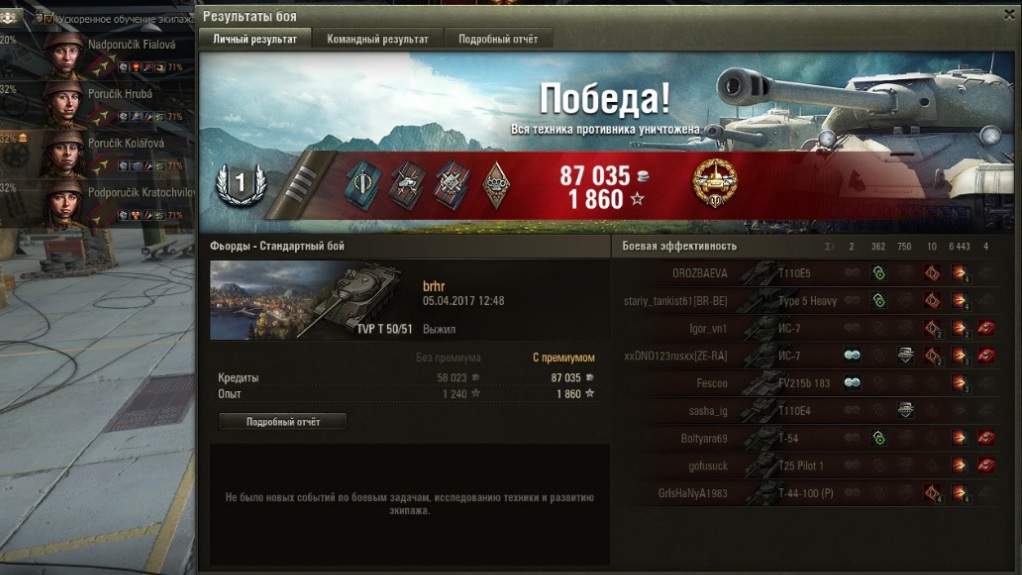Switch to Командный результат tab
1022x575 pixels.
click(x=377, y=39)
